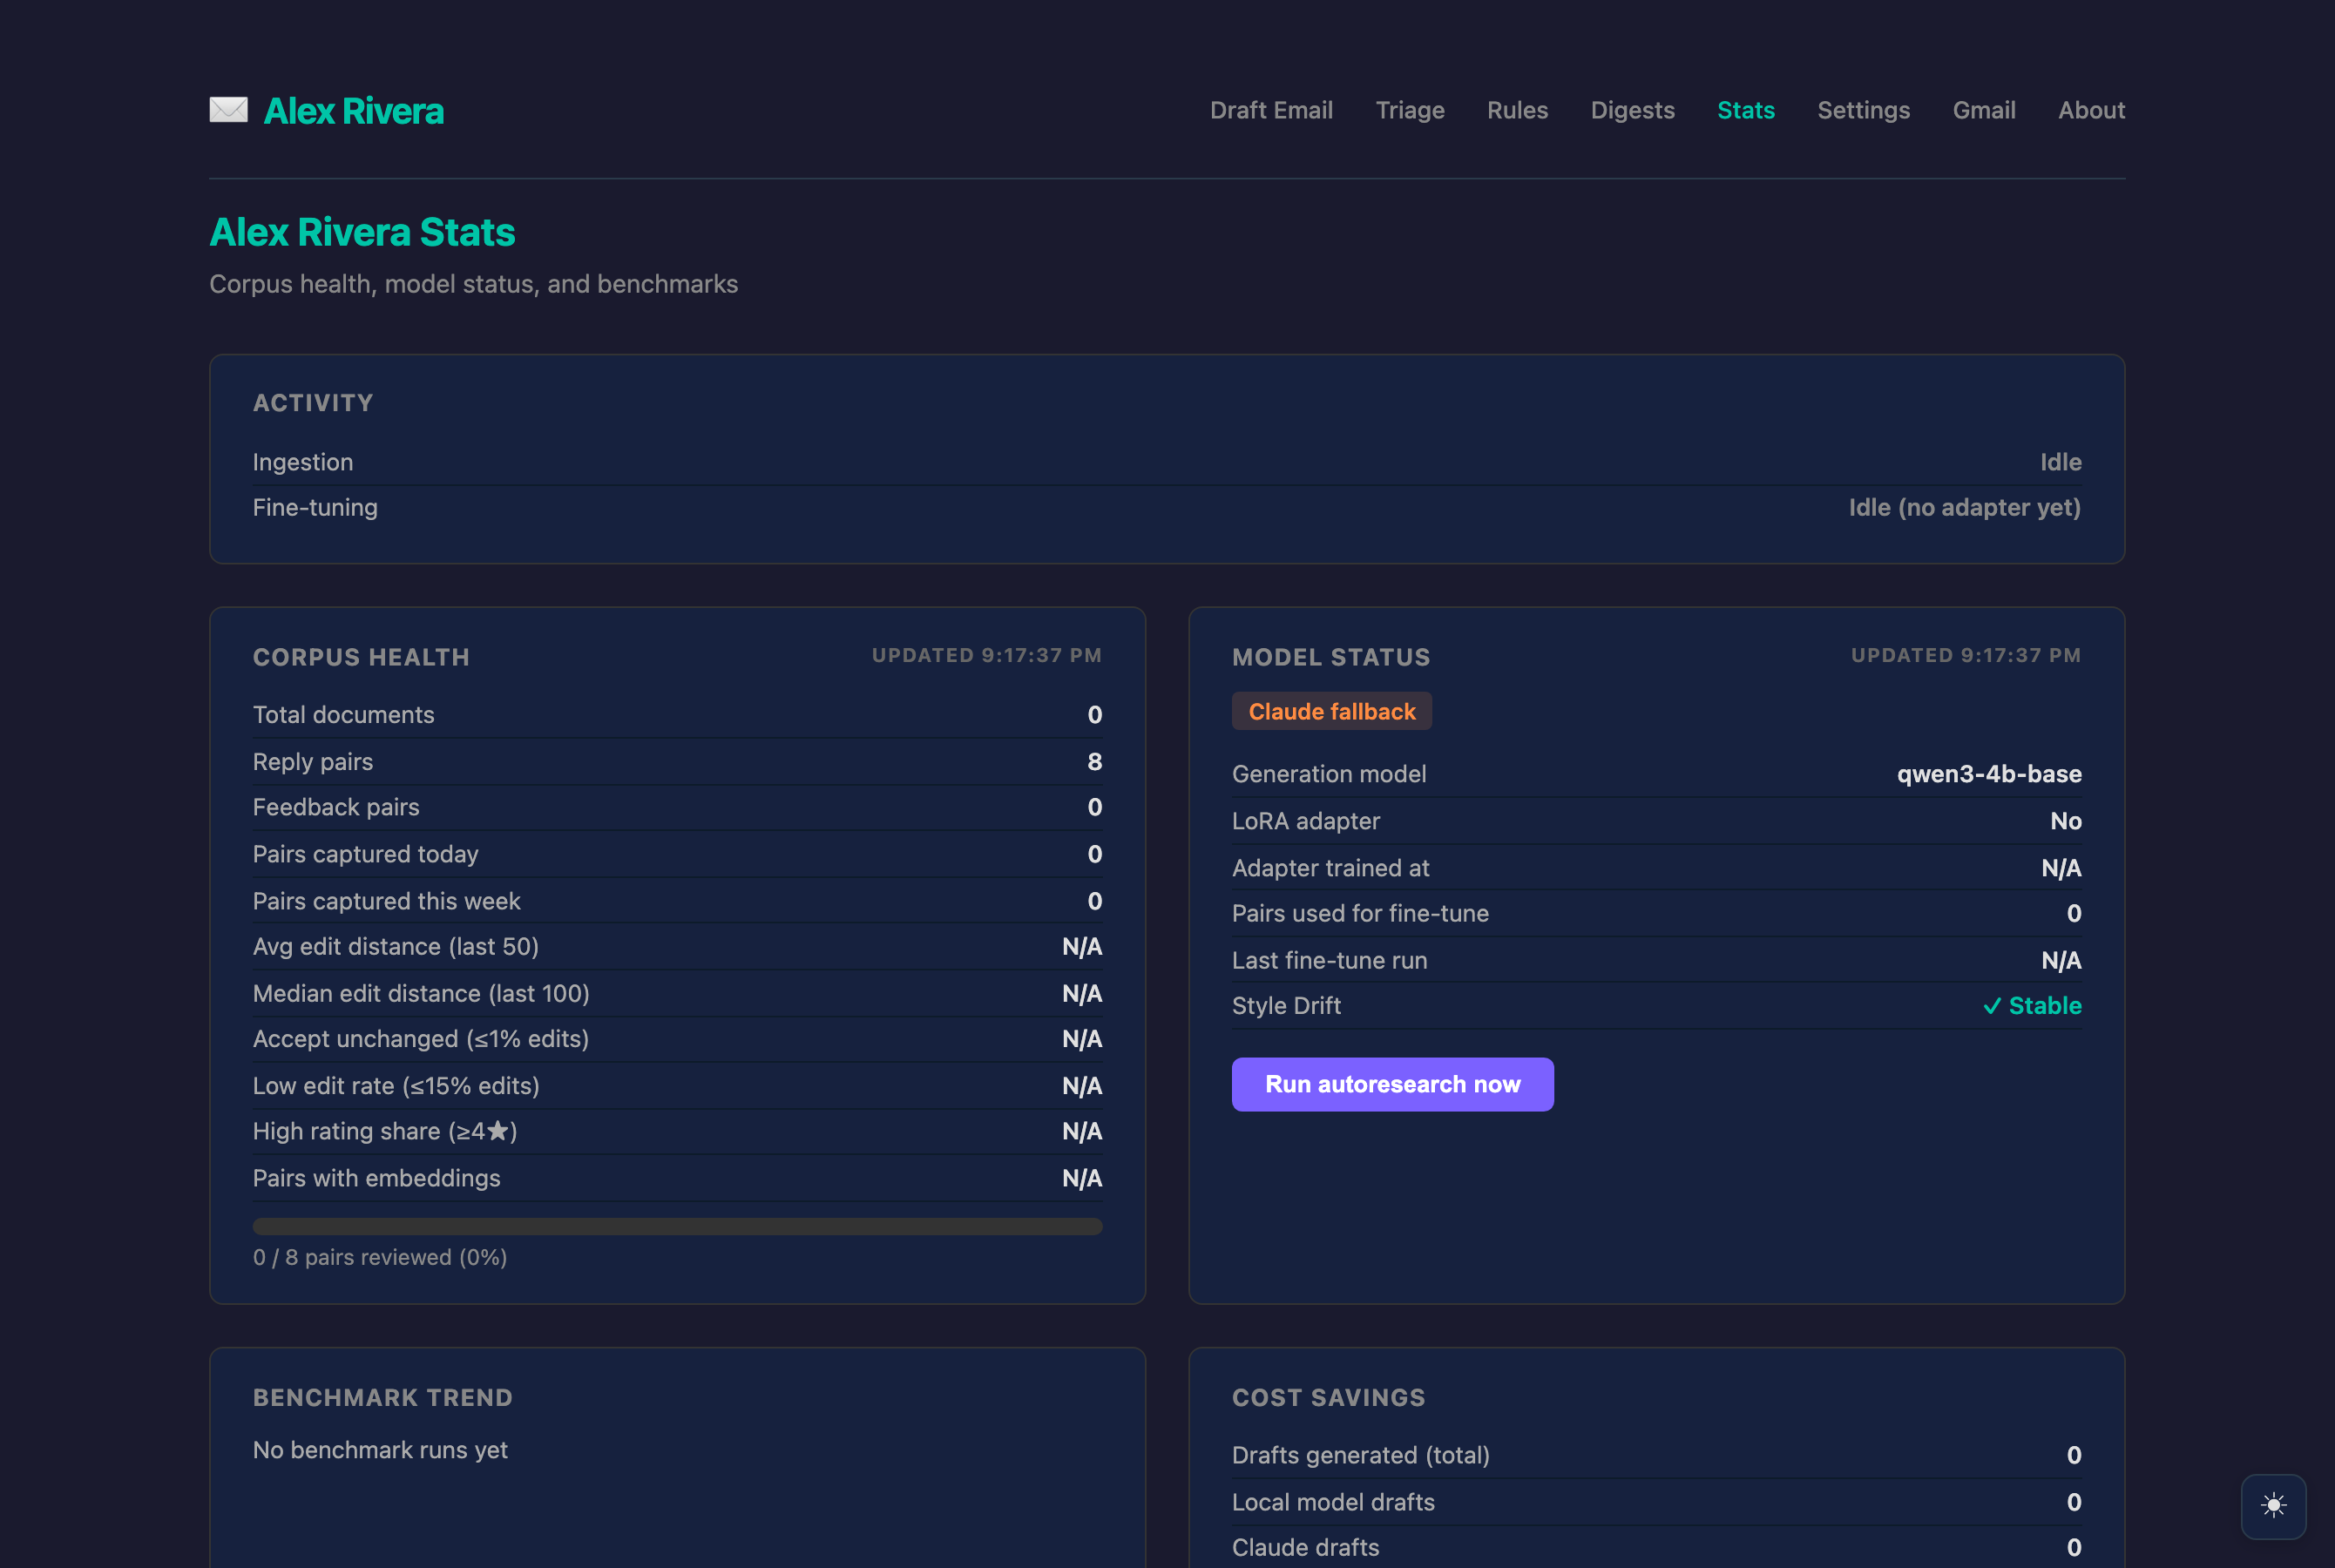Click the page subtitle about corpus health
This screenshot has height=1568, width=2335.
coord(473,284)
